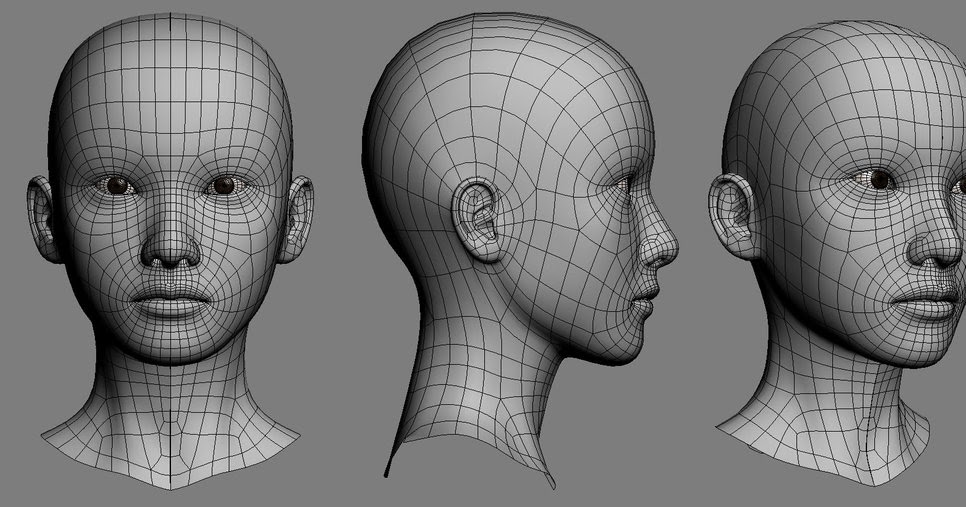
Task: Click the visible eye of the three-quarter head
Action: pyautogui.click(x=879, y=180)
